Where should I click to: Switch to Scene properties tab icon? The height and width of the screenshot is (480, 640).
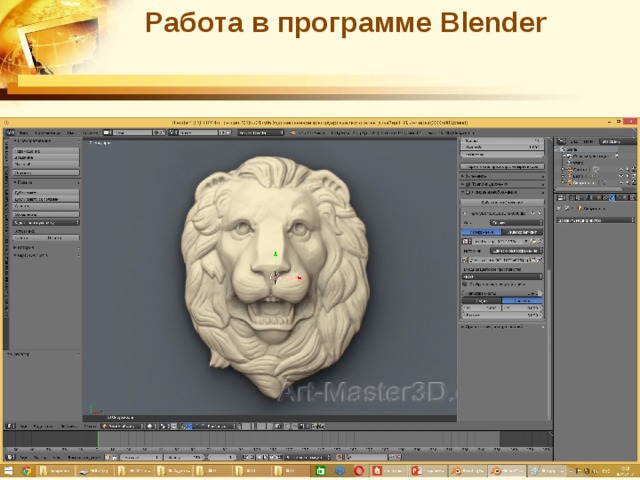click(584, 198)
